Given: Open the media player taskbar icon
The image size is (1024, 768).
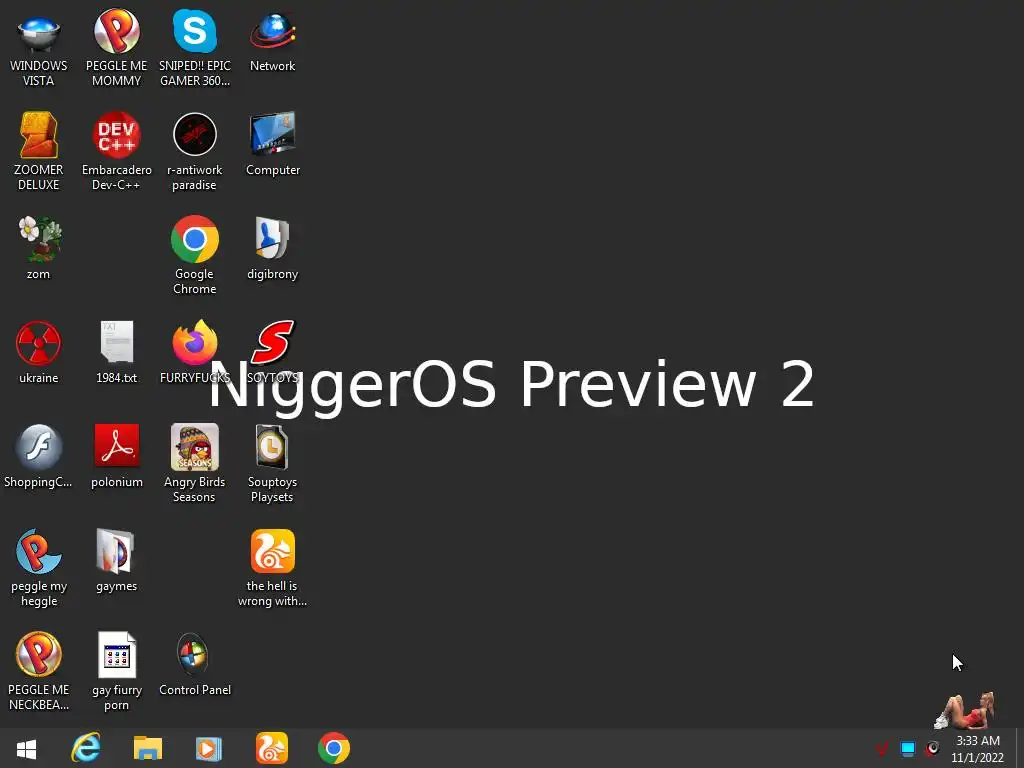Looking at the screenshot, I should (x=209, y=748).
